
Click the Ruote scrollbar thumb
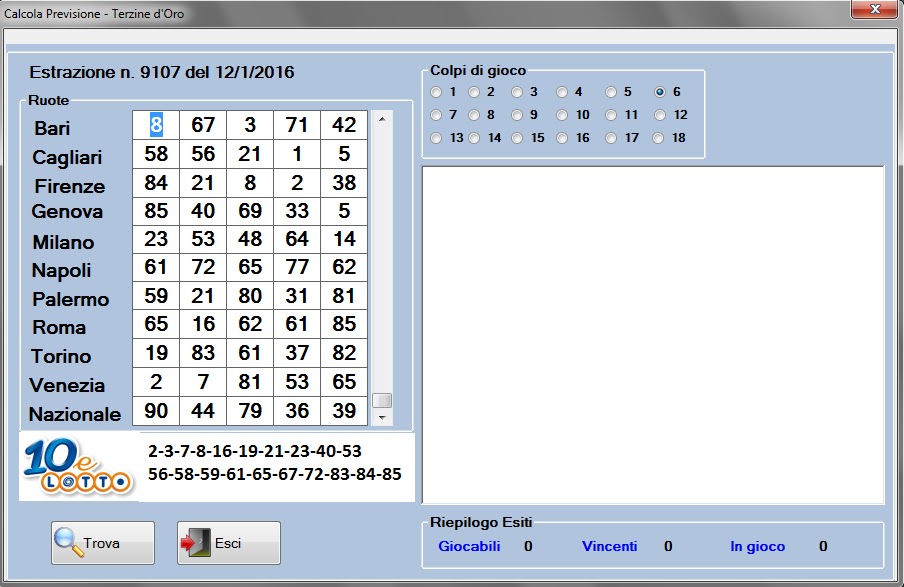click(x=382, y=400)
